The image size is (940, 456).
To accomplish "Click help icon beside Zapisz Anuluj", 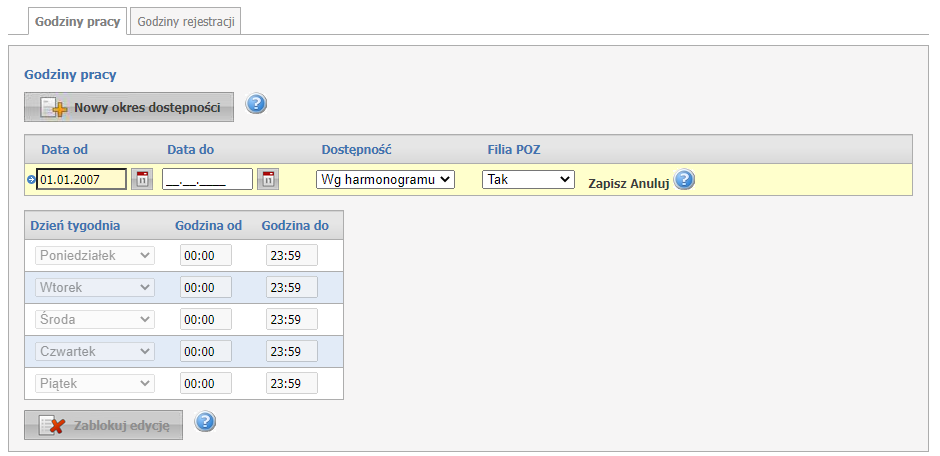I will click(x=684, y=180).
